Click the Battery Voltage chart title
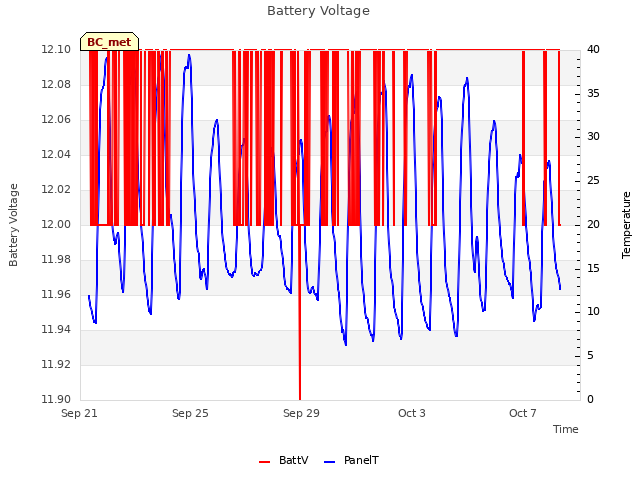 click(x=318, y=11)
